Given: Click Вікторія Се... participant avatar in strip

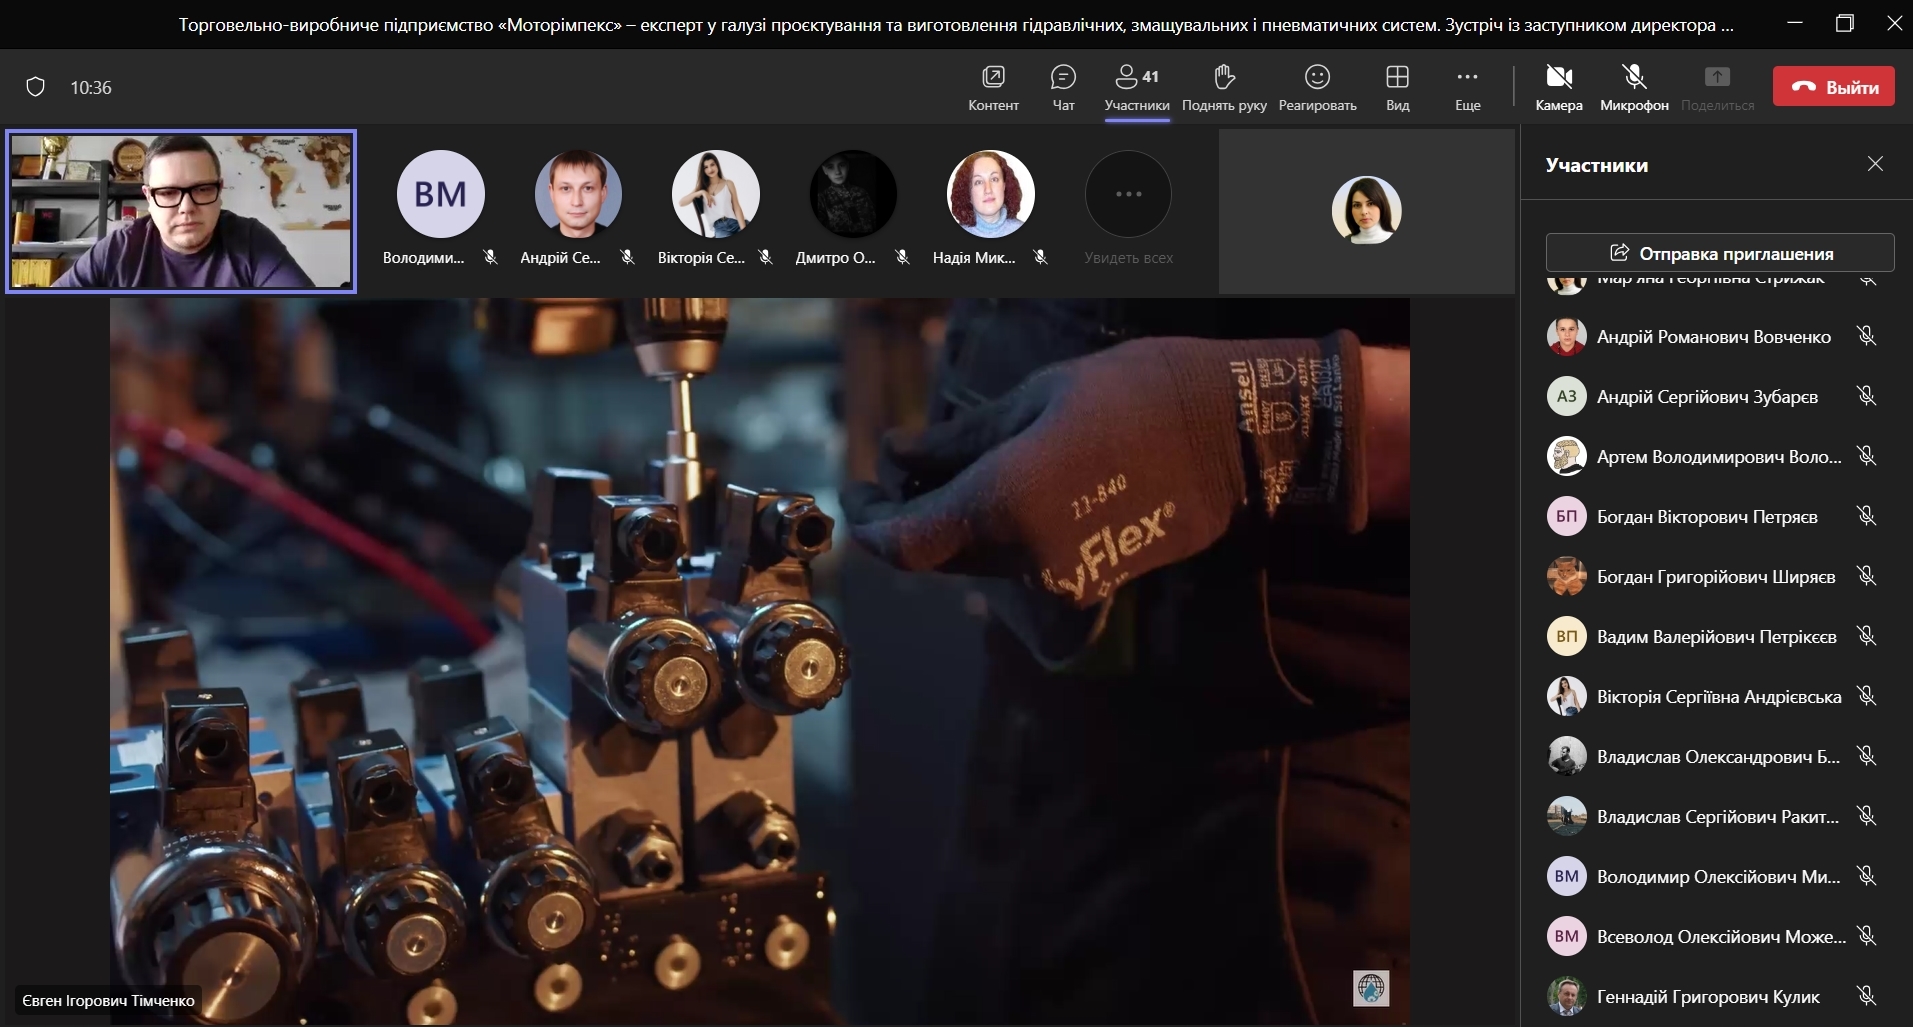Looking at the screenshot, I should click(x=716, y=194).
